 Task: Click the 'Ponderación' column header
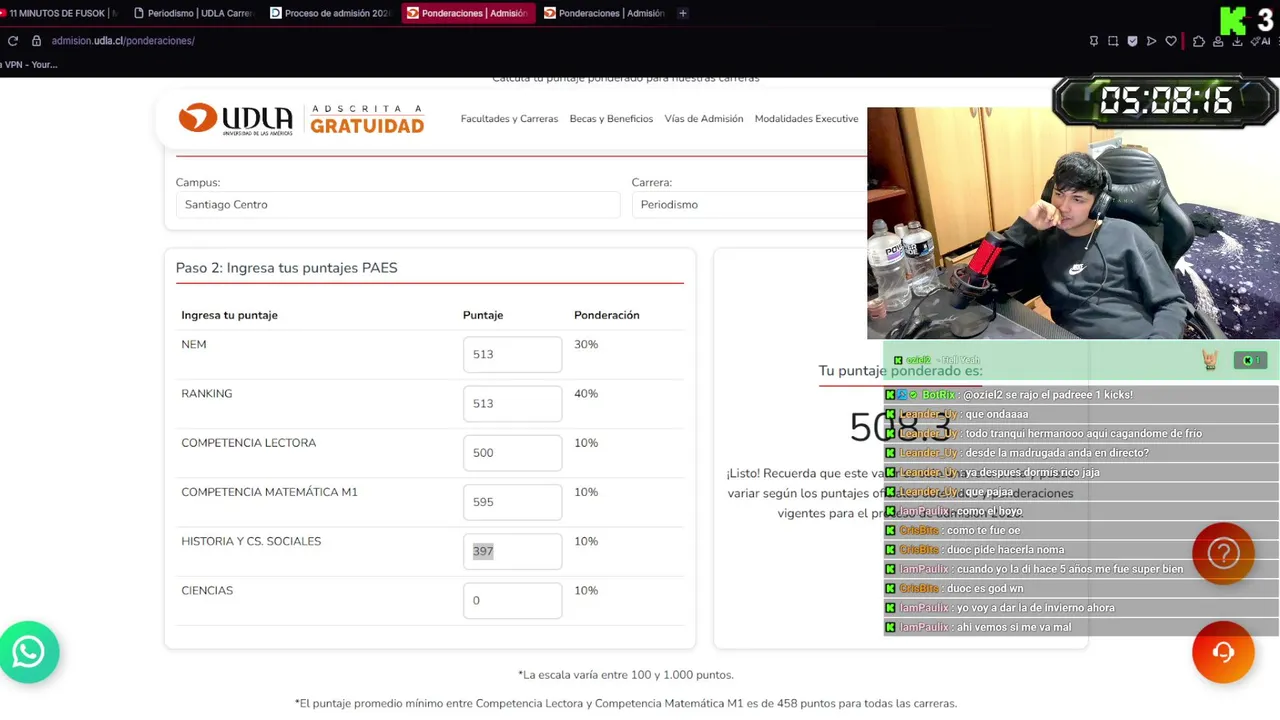pos(606,315)
